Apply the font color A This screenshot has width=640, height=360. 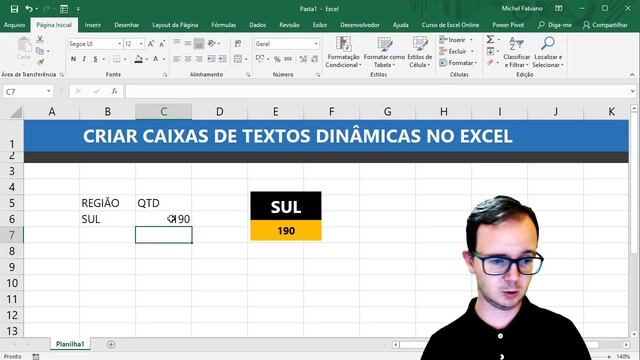[x=156, y=59]
